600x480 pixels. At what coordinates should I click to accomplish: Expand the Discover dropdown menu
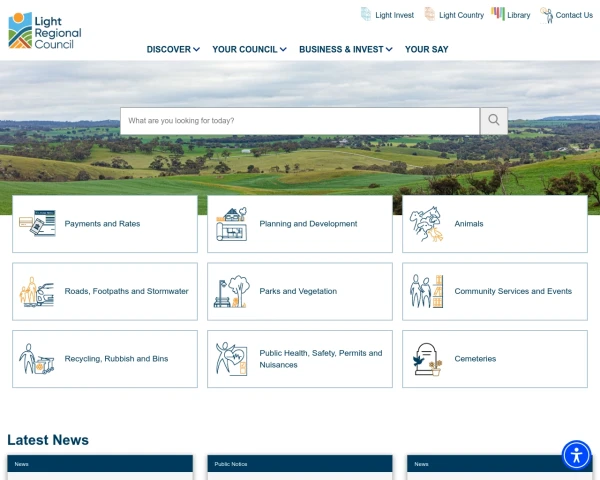(x=173, y=49)
